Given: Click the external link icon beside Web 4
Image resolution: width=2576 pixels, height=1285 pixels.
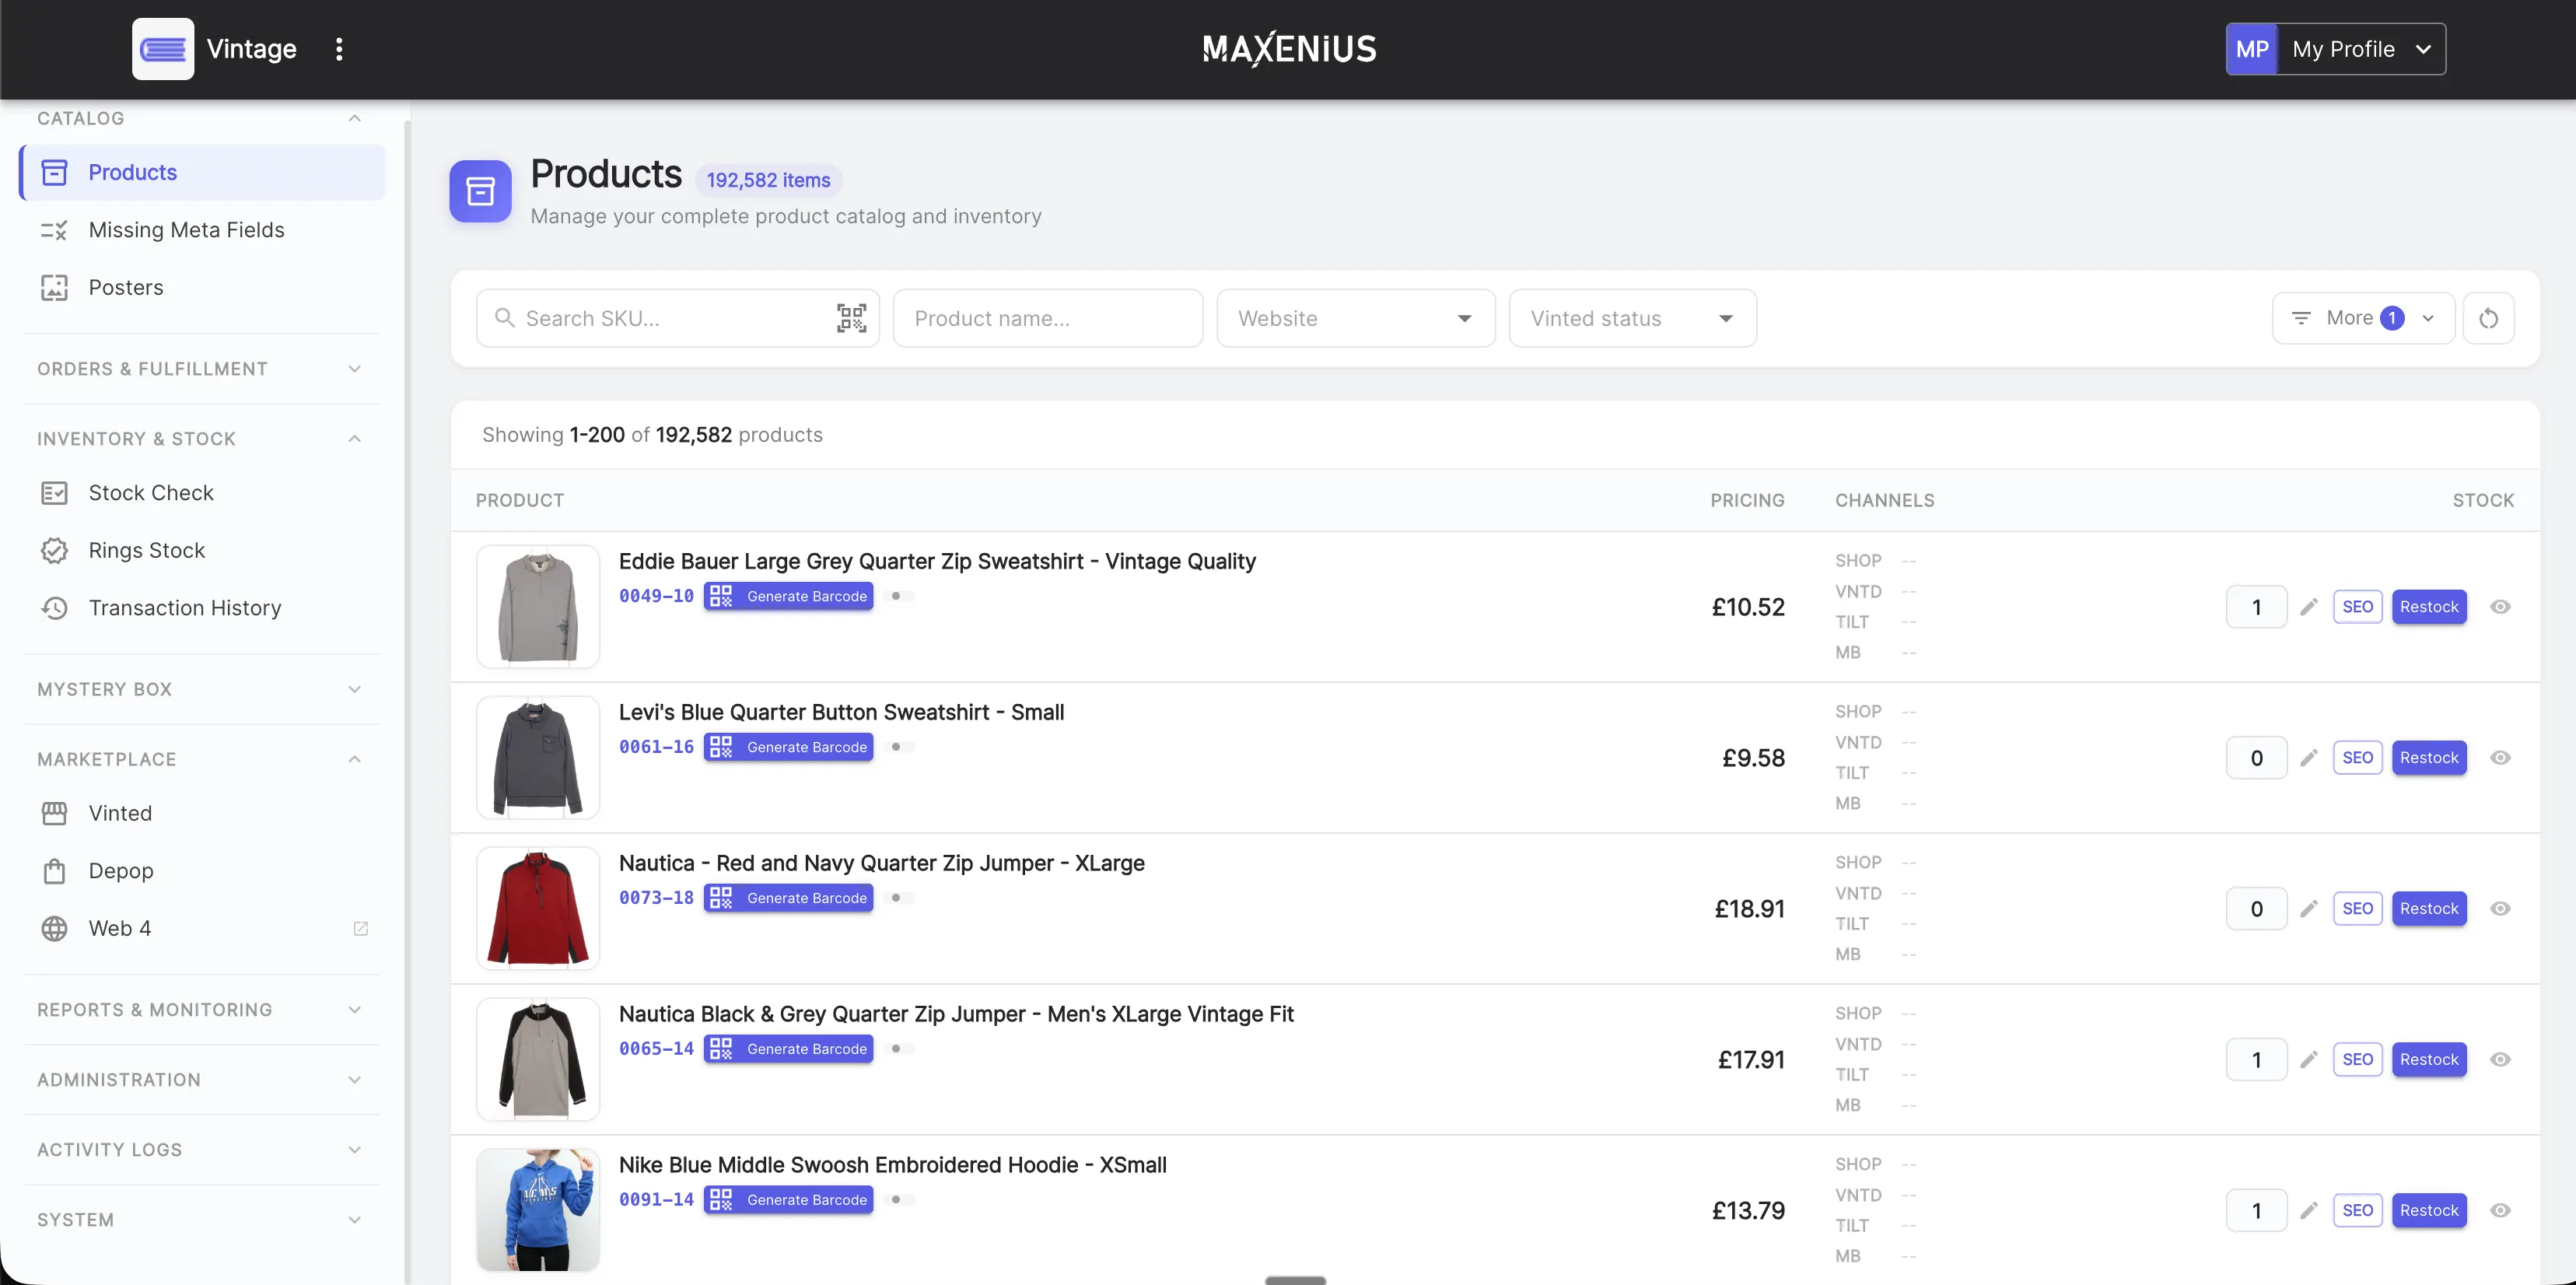Looking at the screenshot, I should [361, 929].
